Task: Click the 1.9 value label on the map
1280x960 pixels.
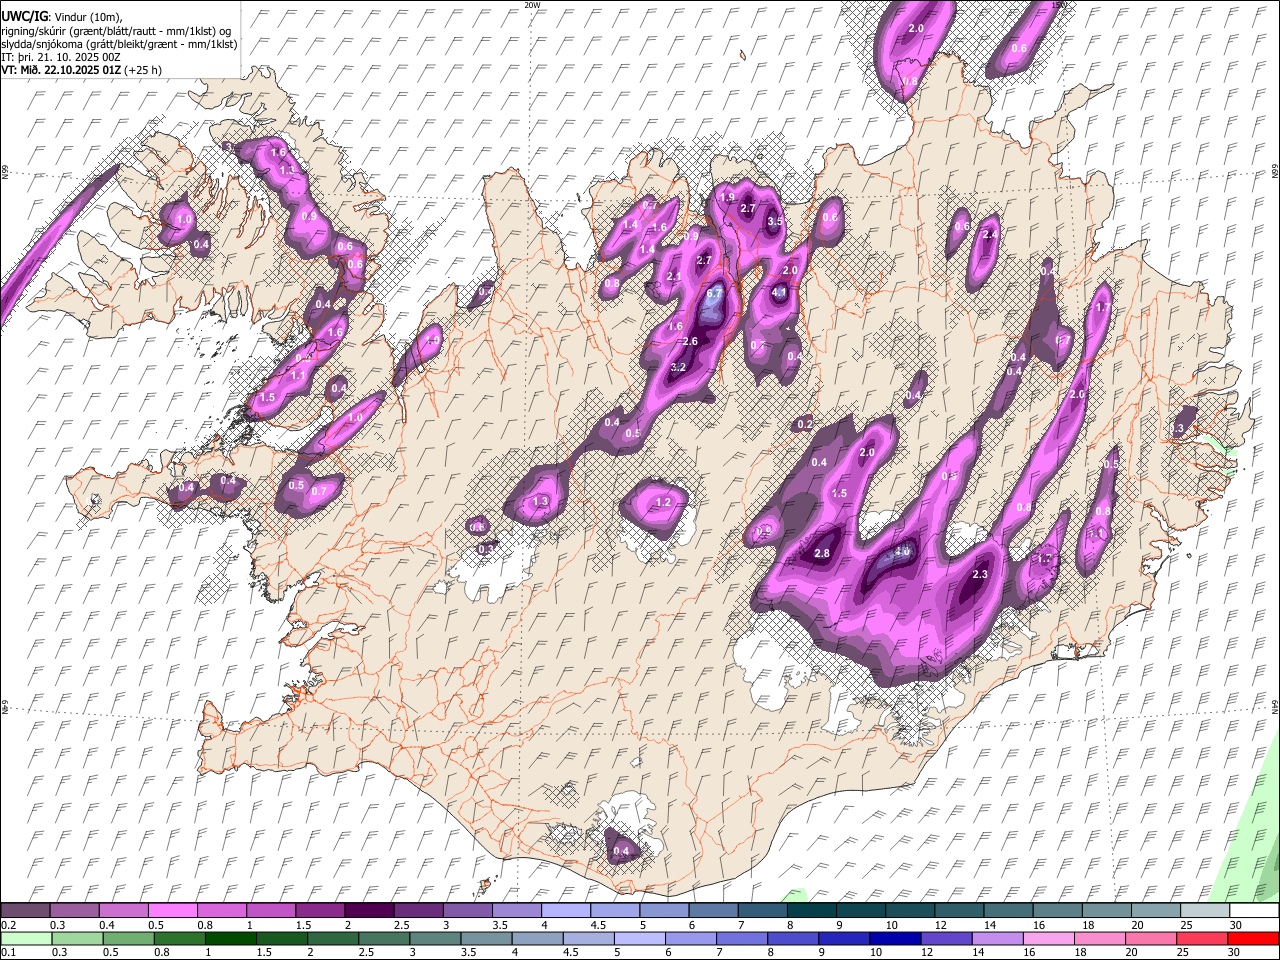Action: 727,198
